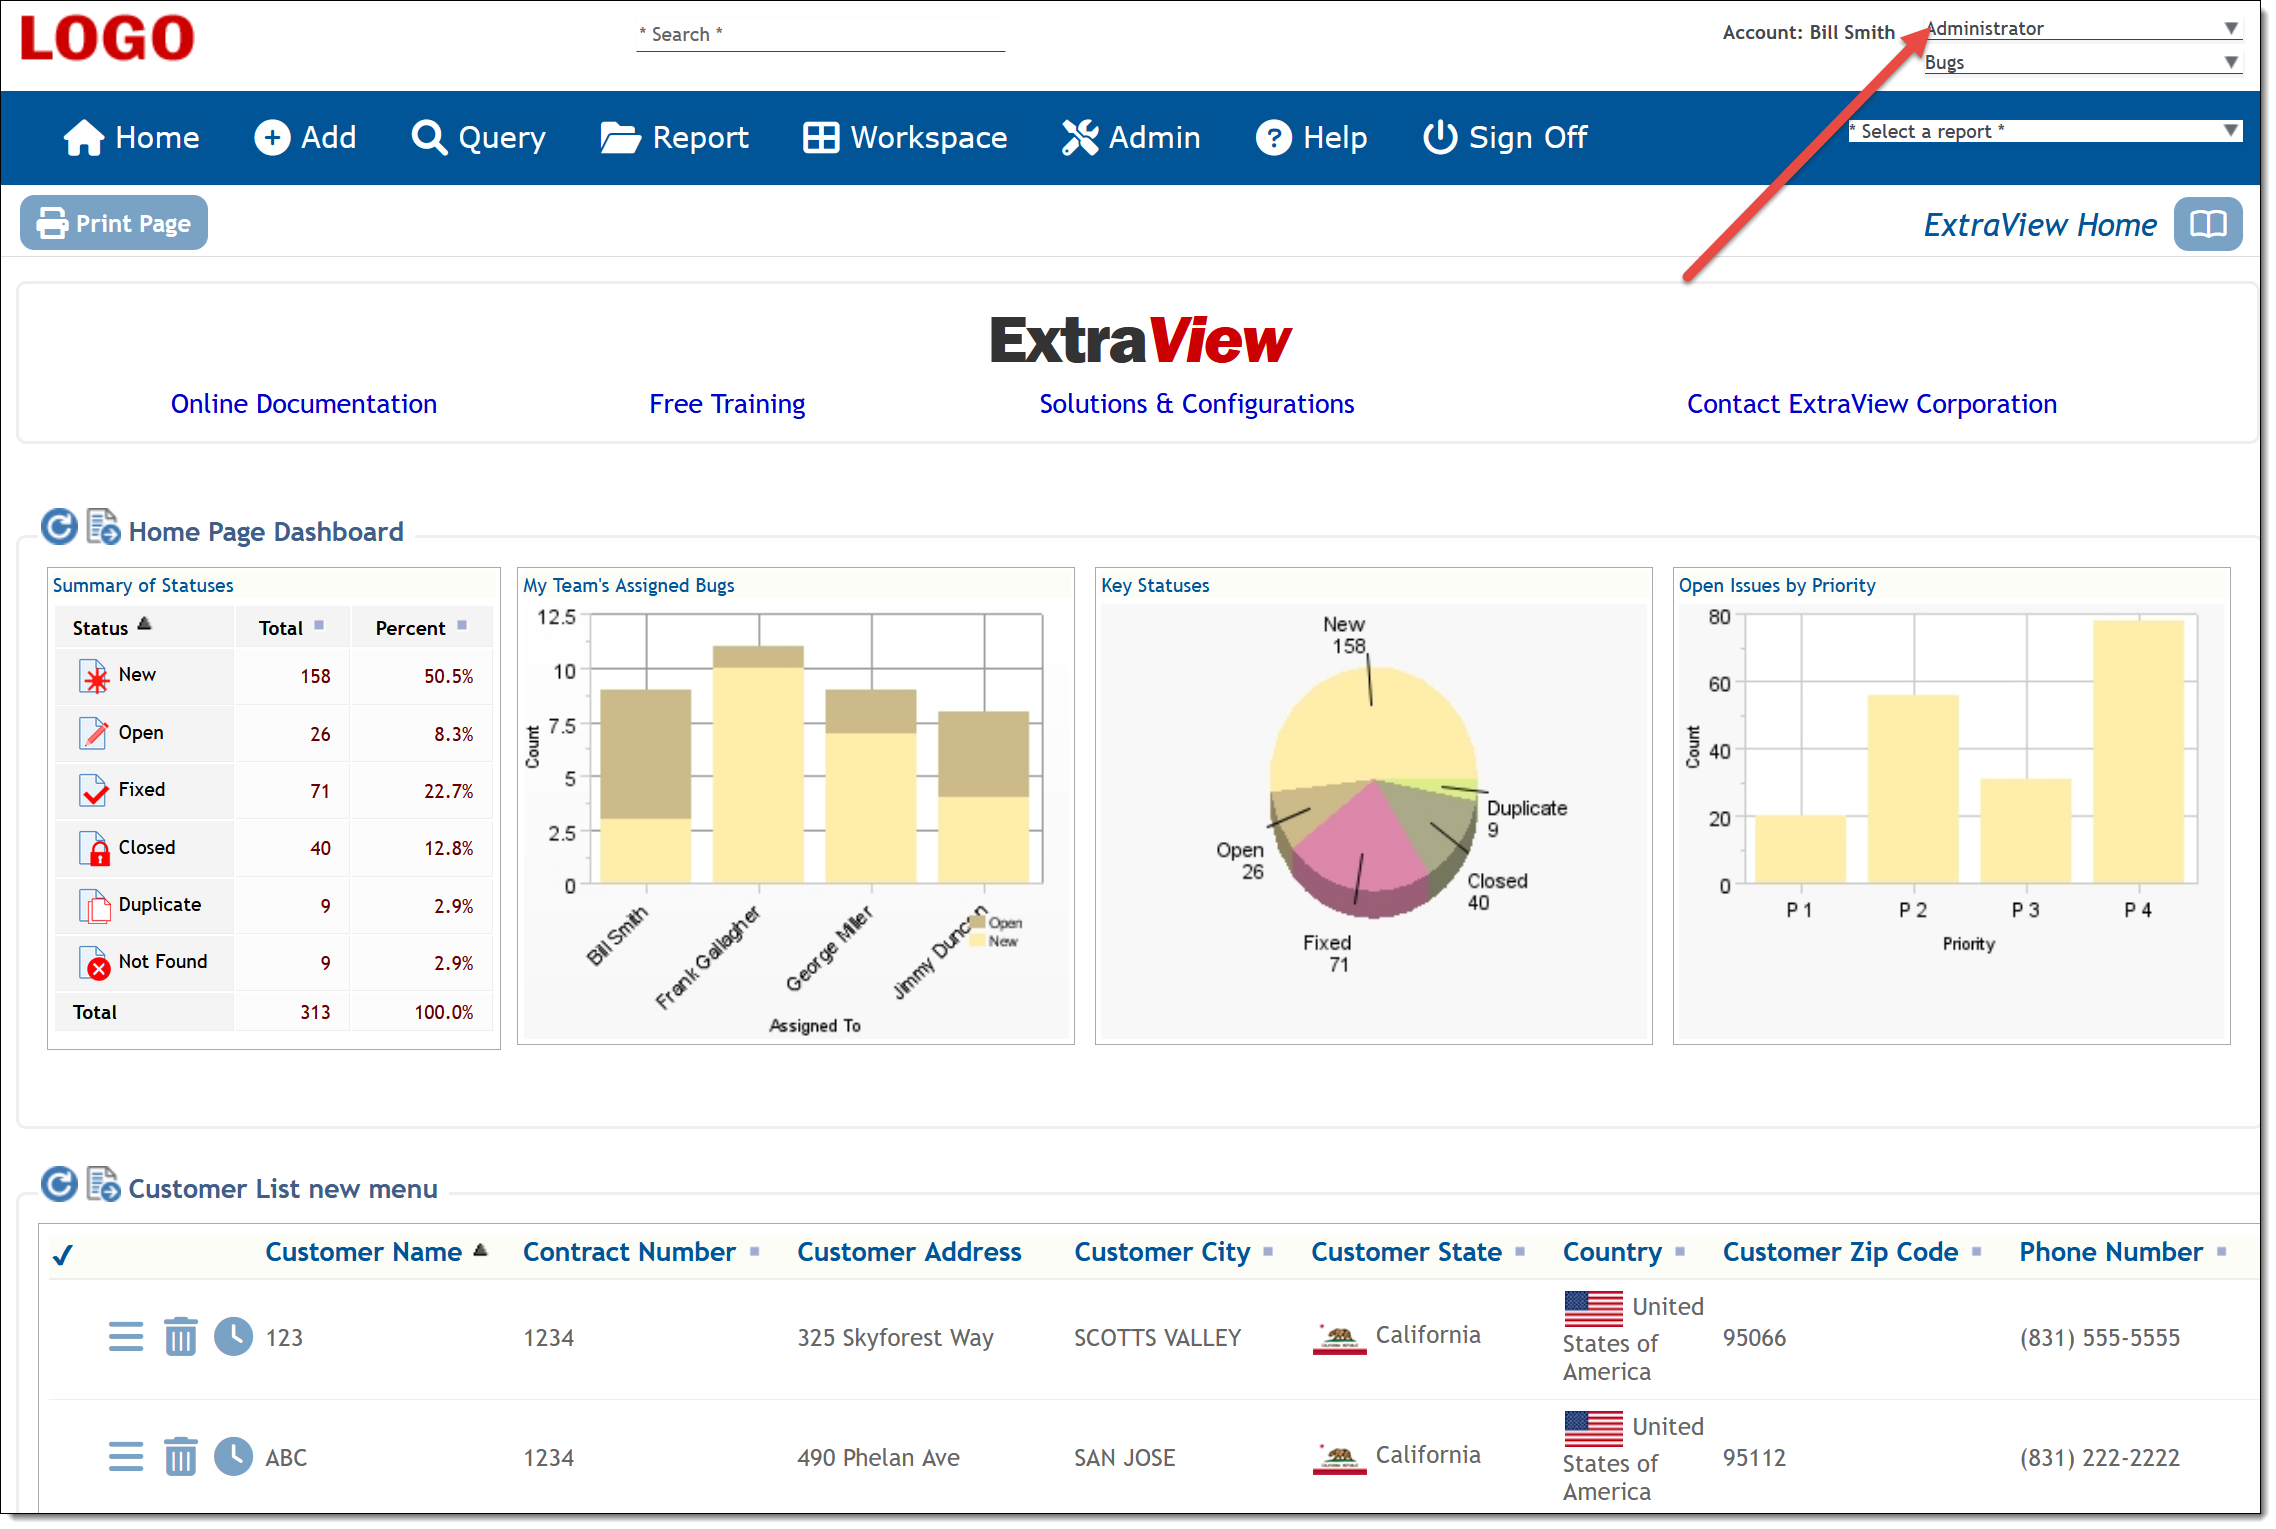Click the Fixed total value 71
The image size is (2276, 1529).
[320, 792]
